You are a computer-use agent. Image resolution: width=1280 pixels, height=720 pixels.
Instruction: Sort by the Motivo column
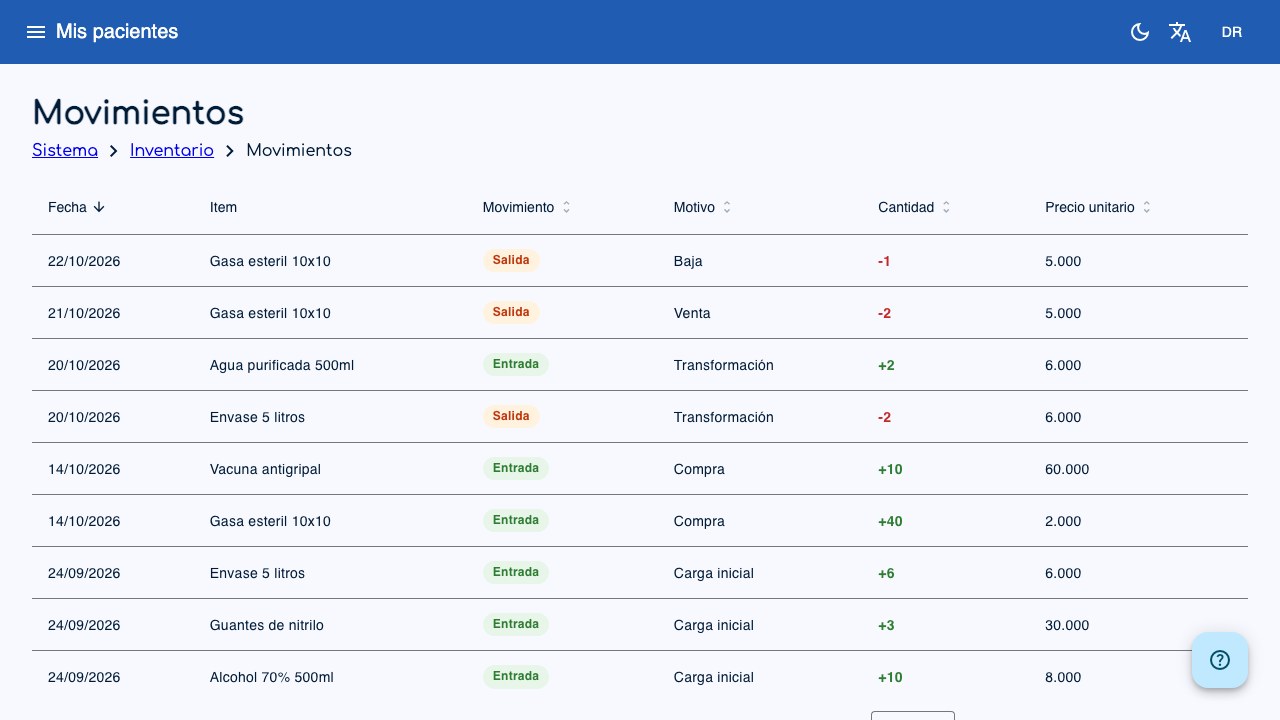(703, 207)
